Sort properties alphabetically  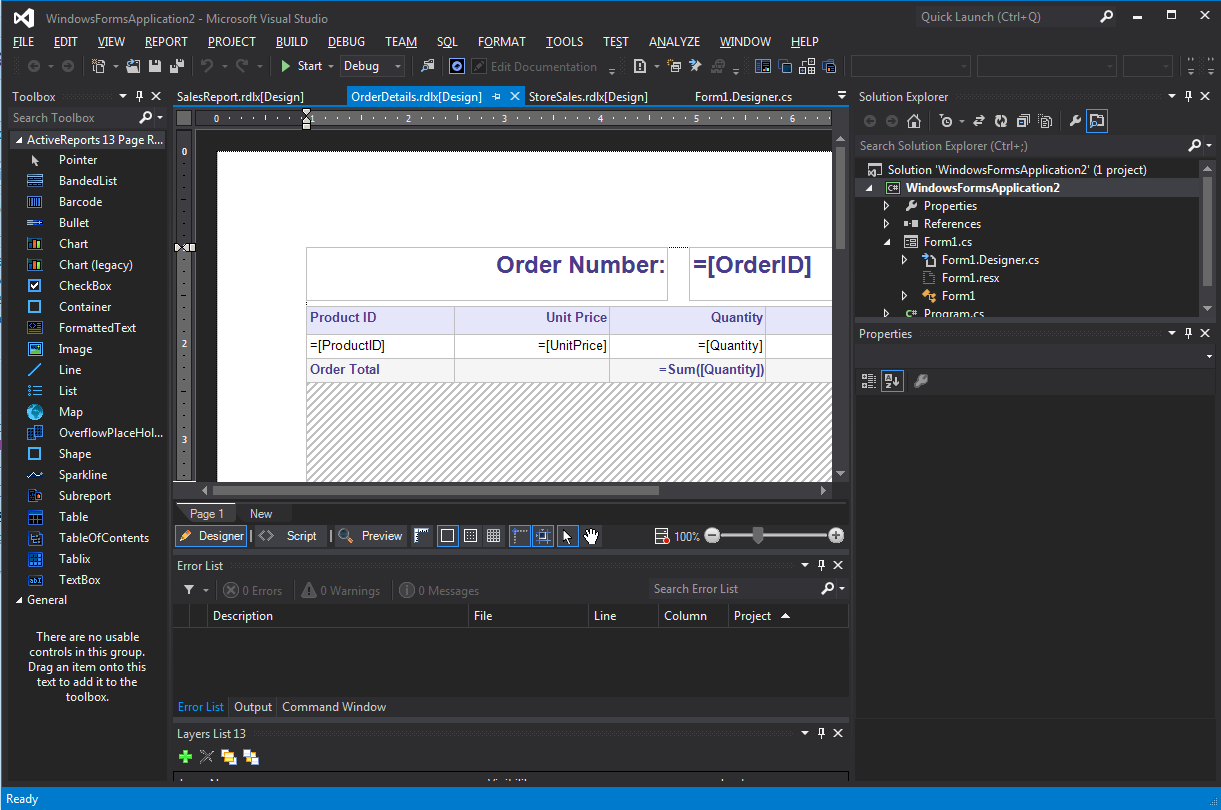coord(891,381)
